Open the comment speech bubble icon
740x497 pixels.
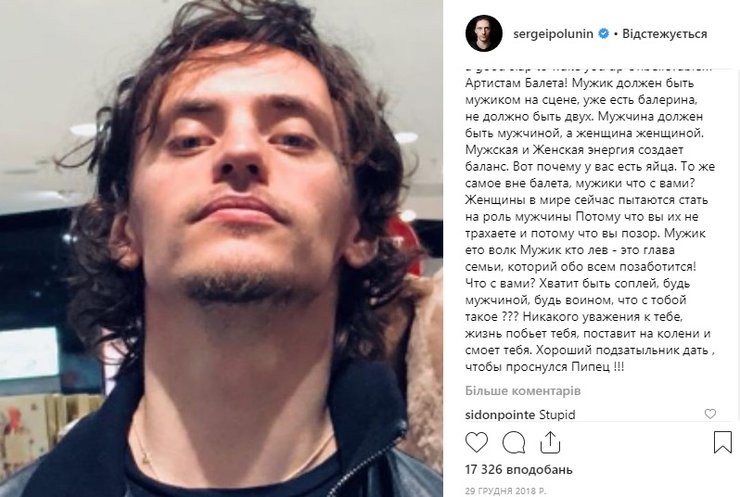click(x=513, y=443)
